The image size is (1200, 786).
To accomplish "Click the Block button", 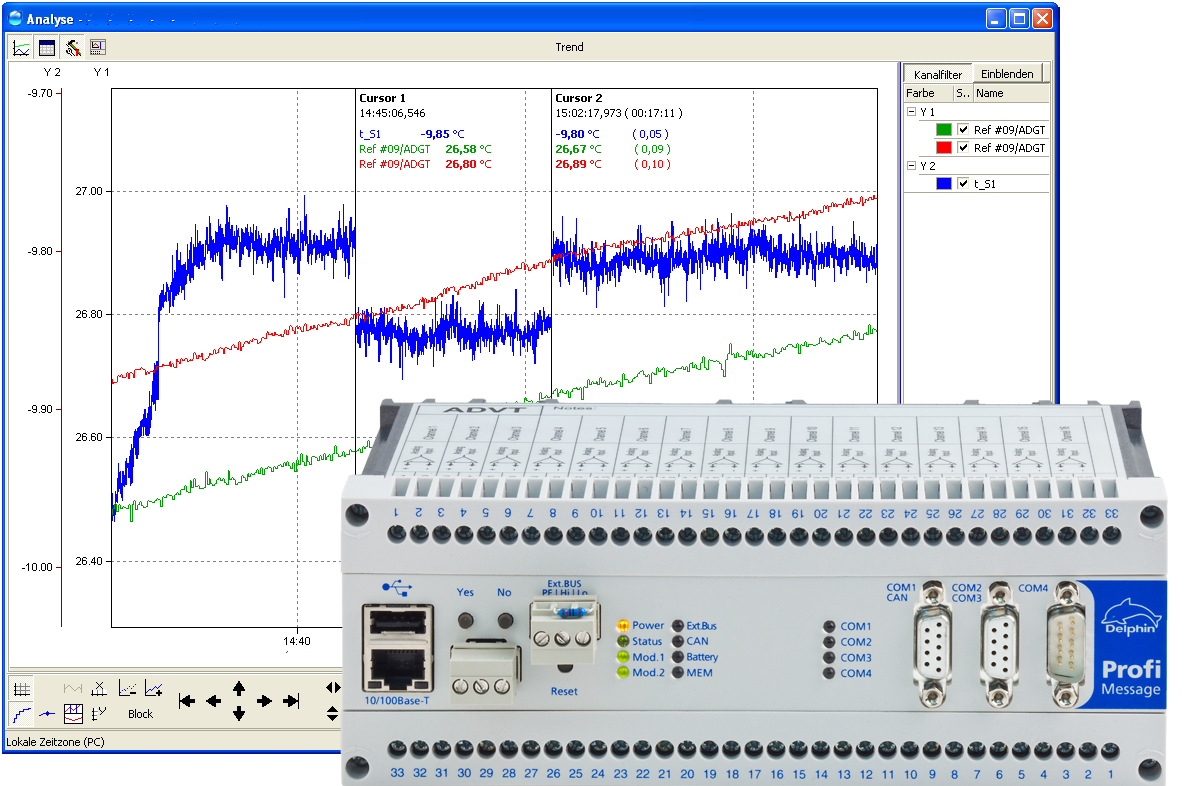I will [141, 714].
